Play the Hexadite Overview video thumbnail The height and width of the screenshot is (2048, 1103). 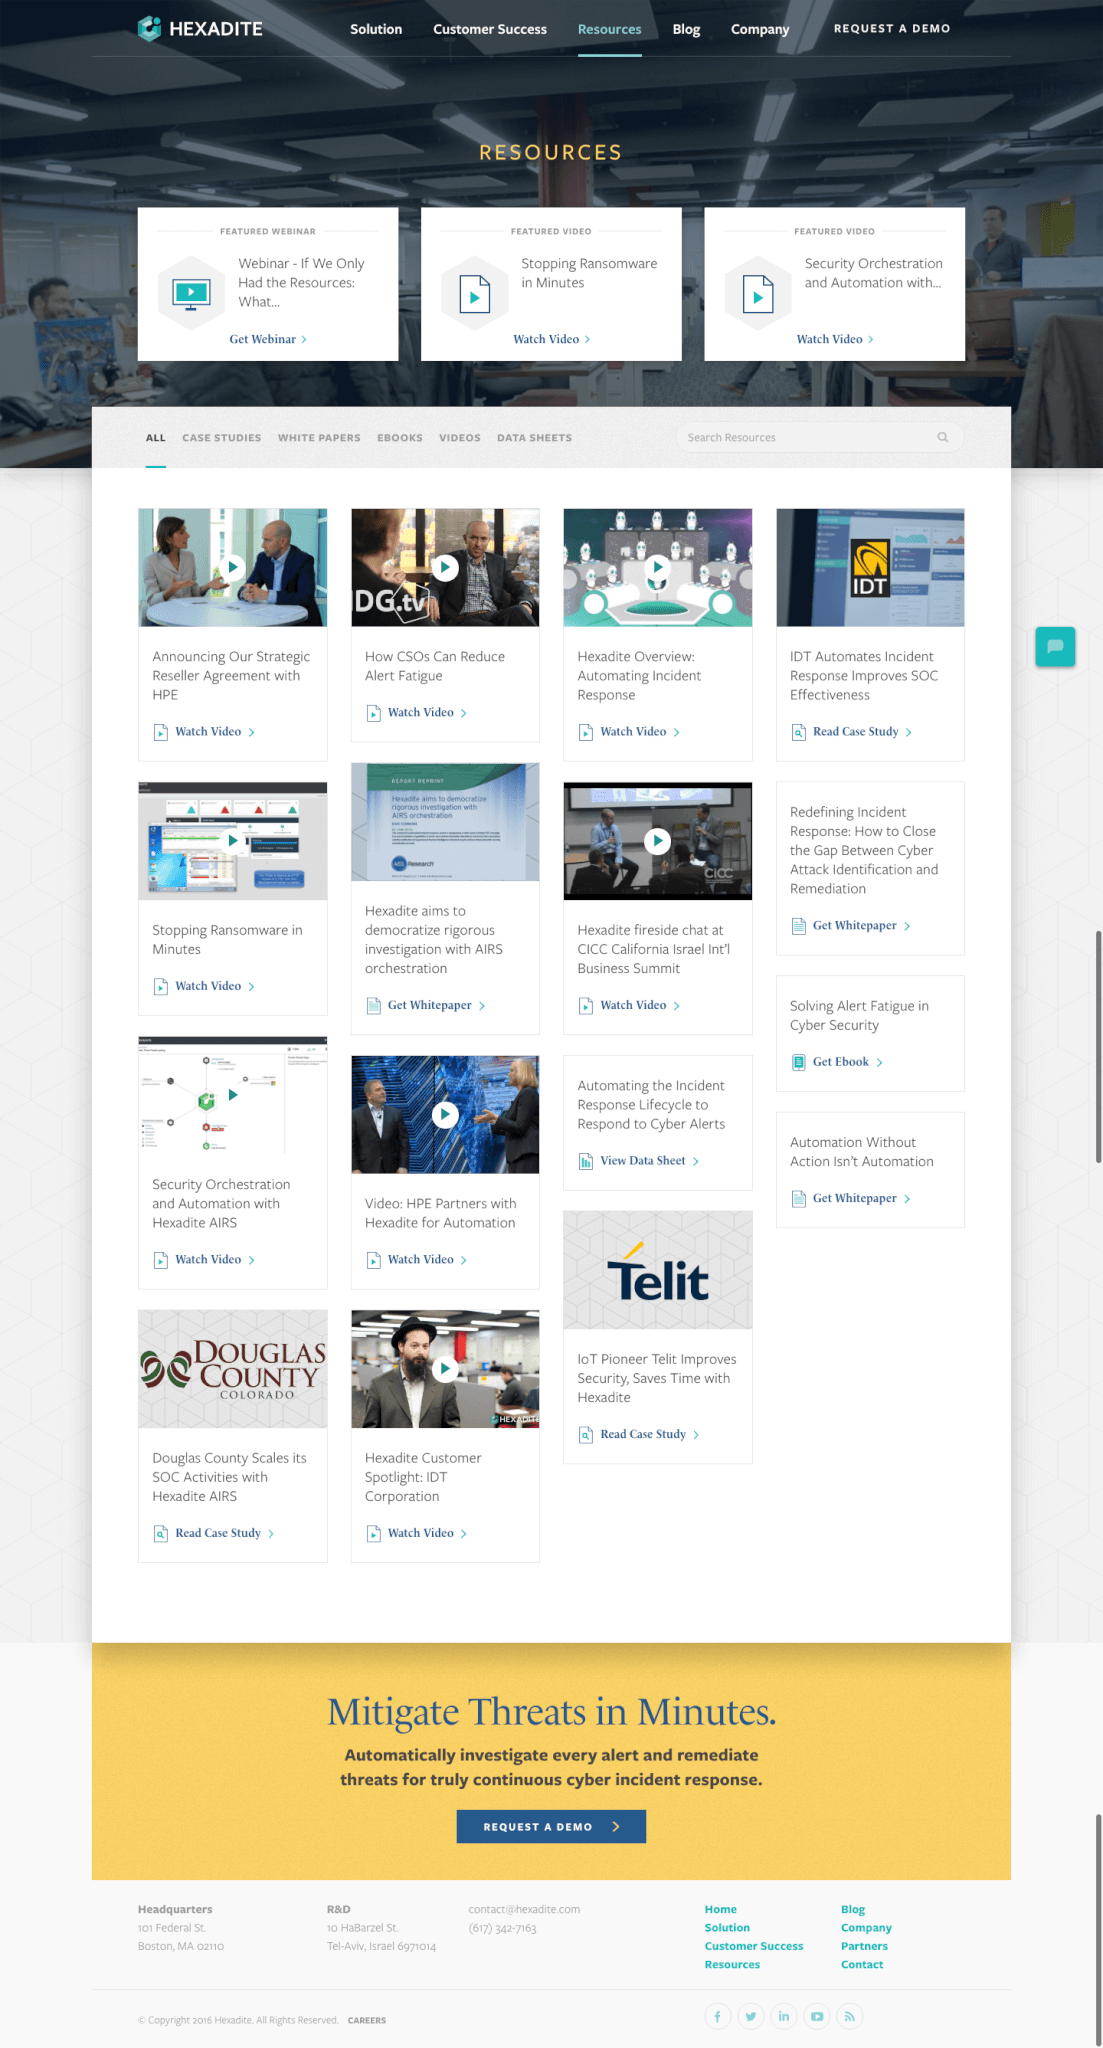point(658,567)
